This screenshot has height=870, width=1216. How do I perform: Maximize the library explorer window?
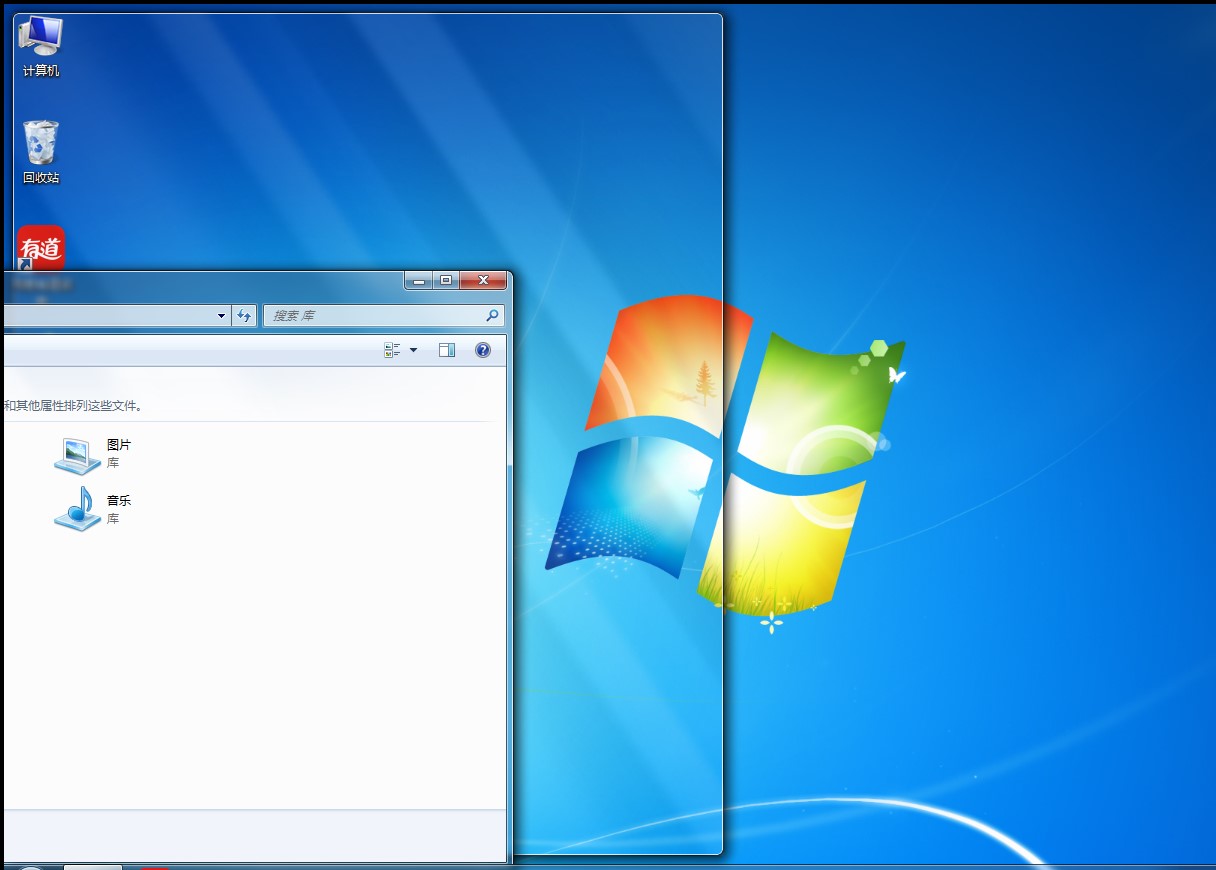tap(446, 281)
